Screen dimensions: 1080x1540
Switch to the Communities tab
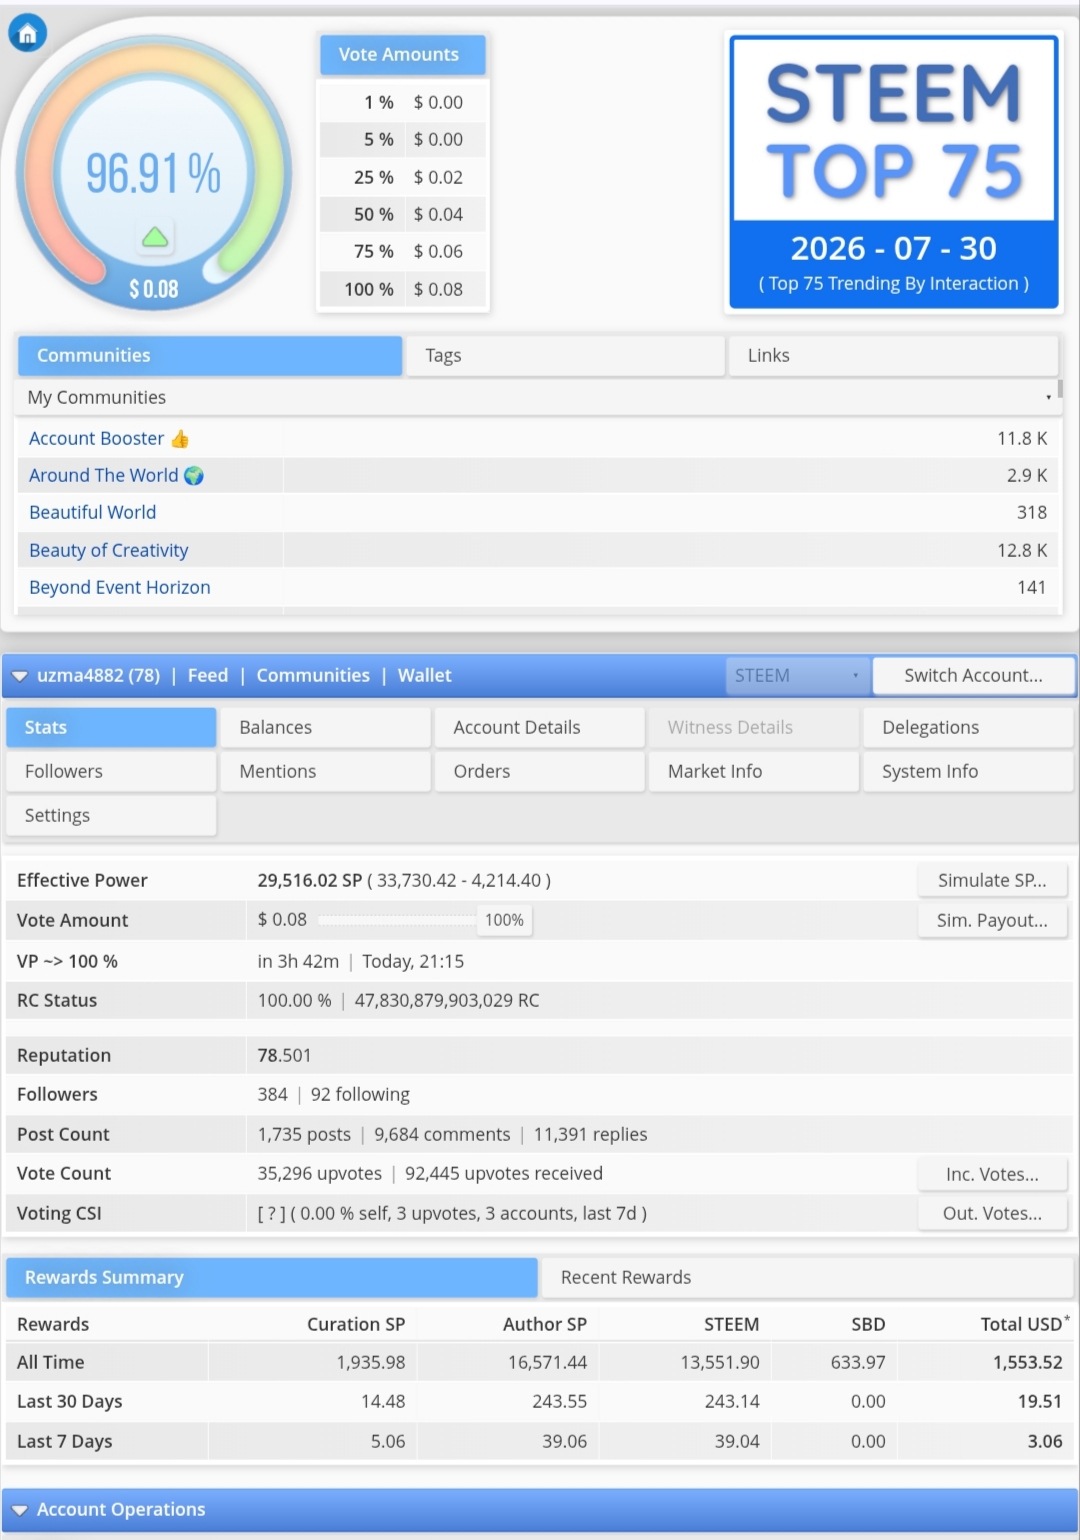click(210, 356)
